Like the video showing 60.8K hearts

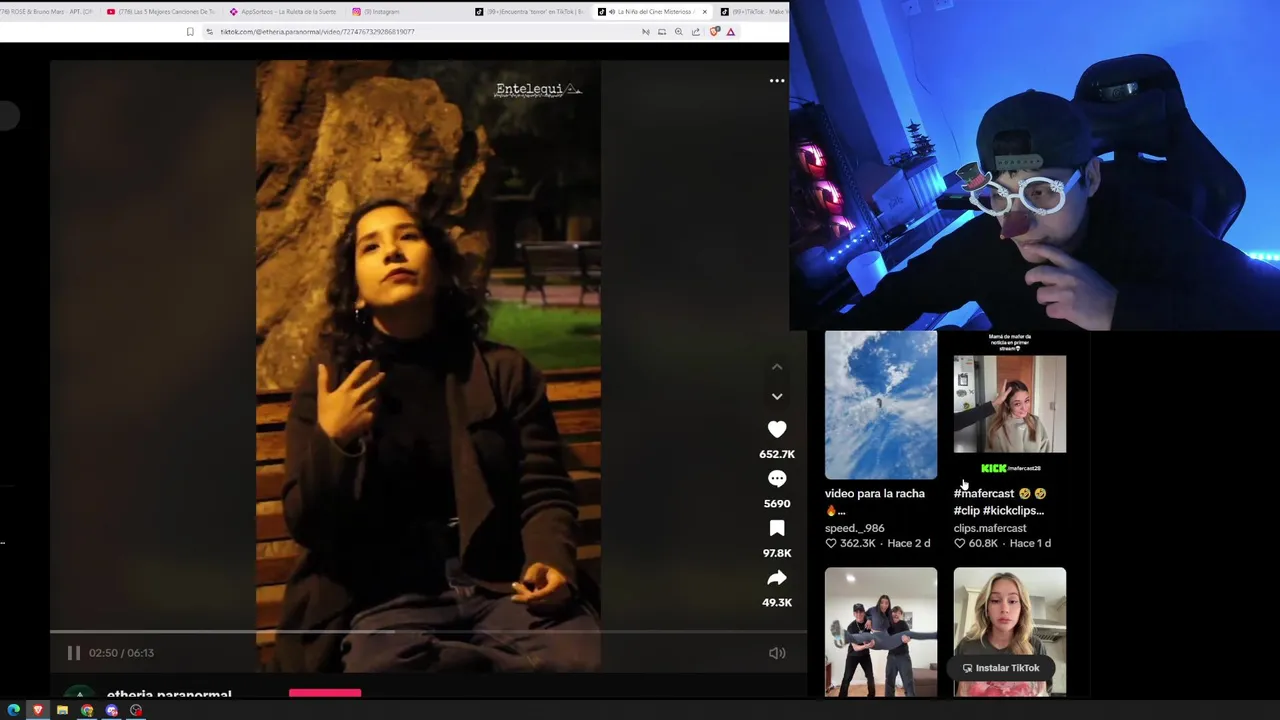959,543
